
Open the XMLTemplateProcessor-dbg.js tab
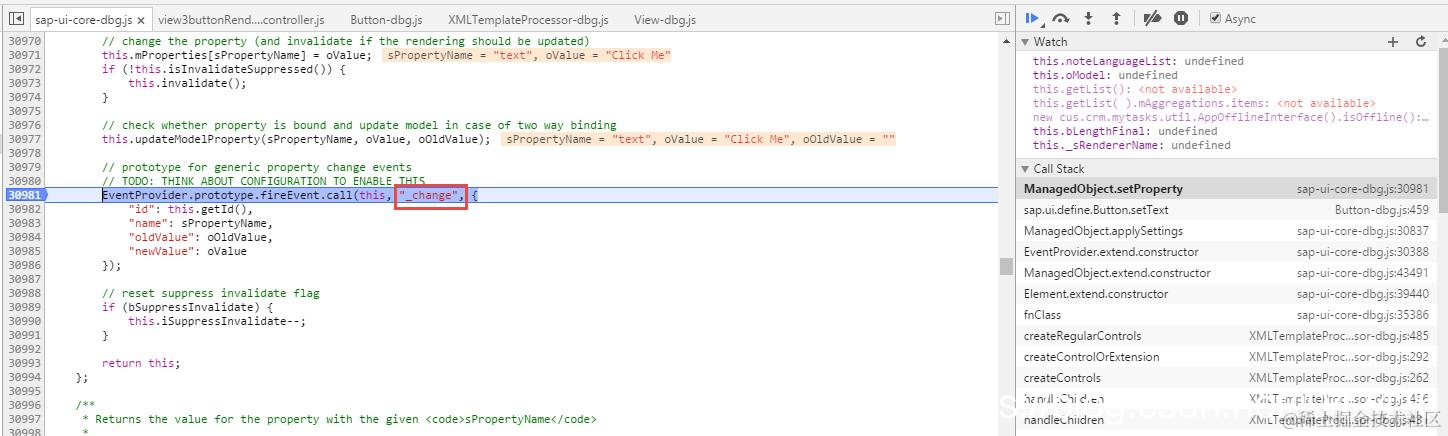528,20
